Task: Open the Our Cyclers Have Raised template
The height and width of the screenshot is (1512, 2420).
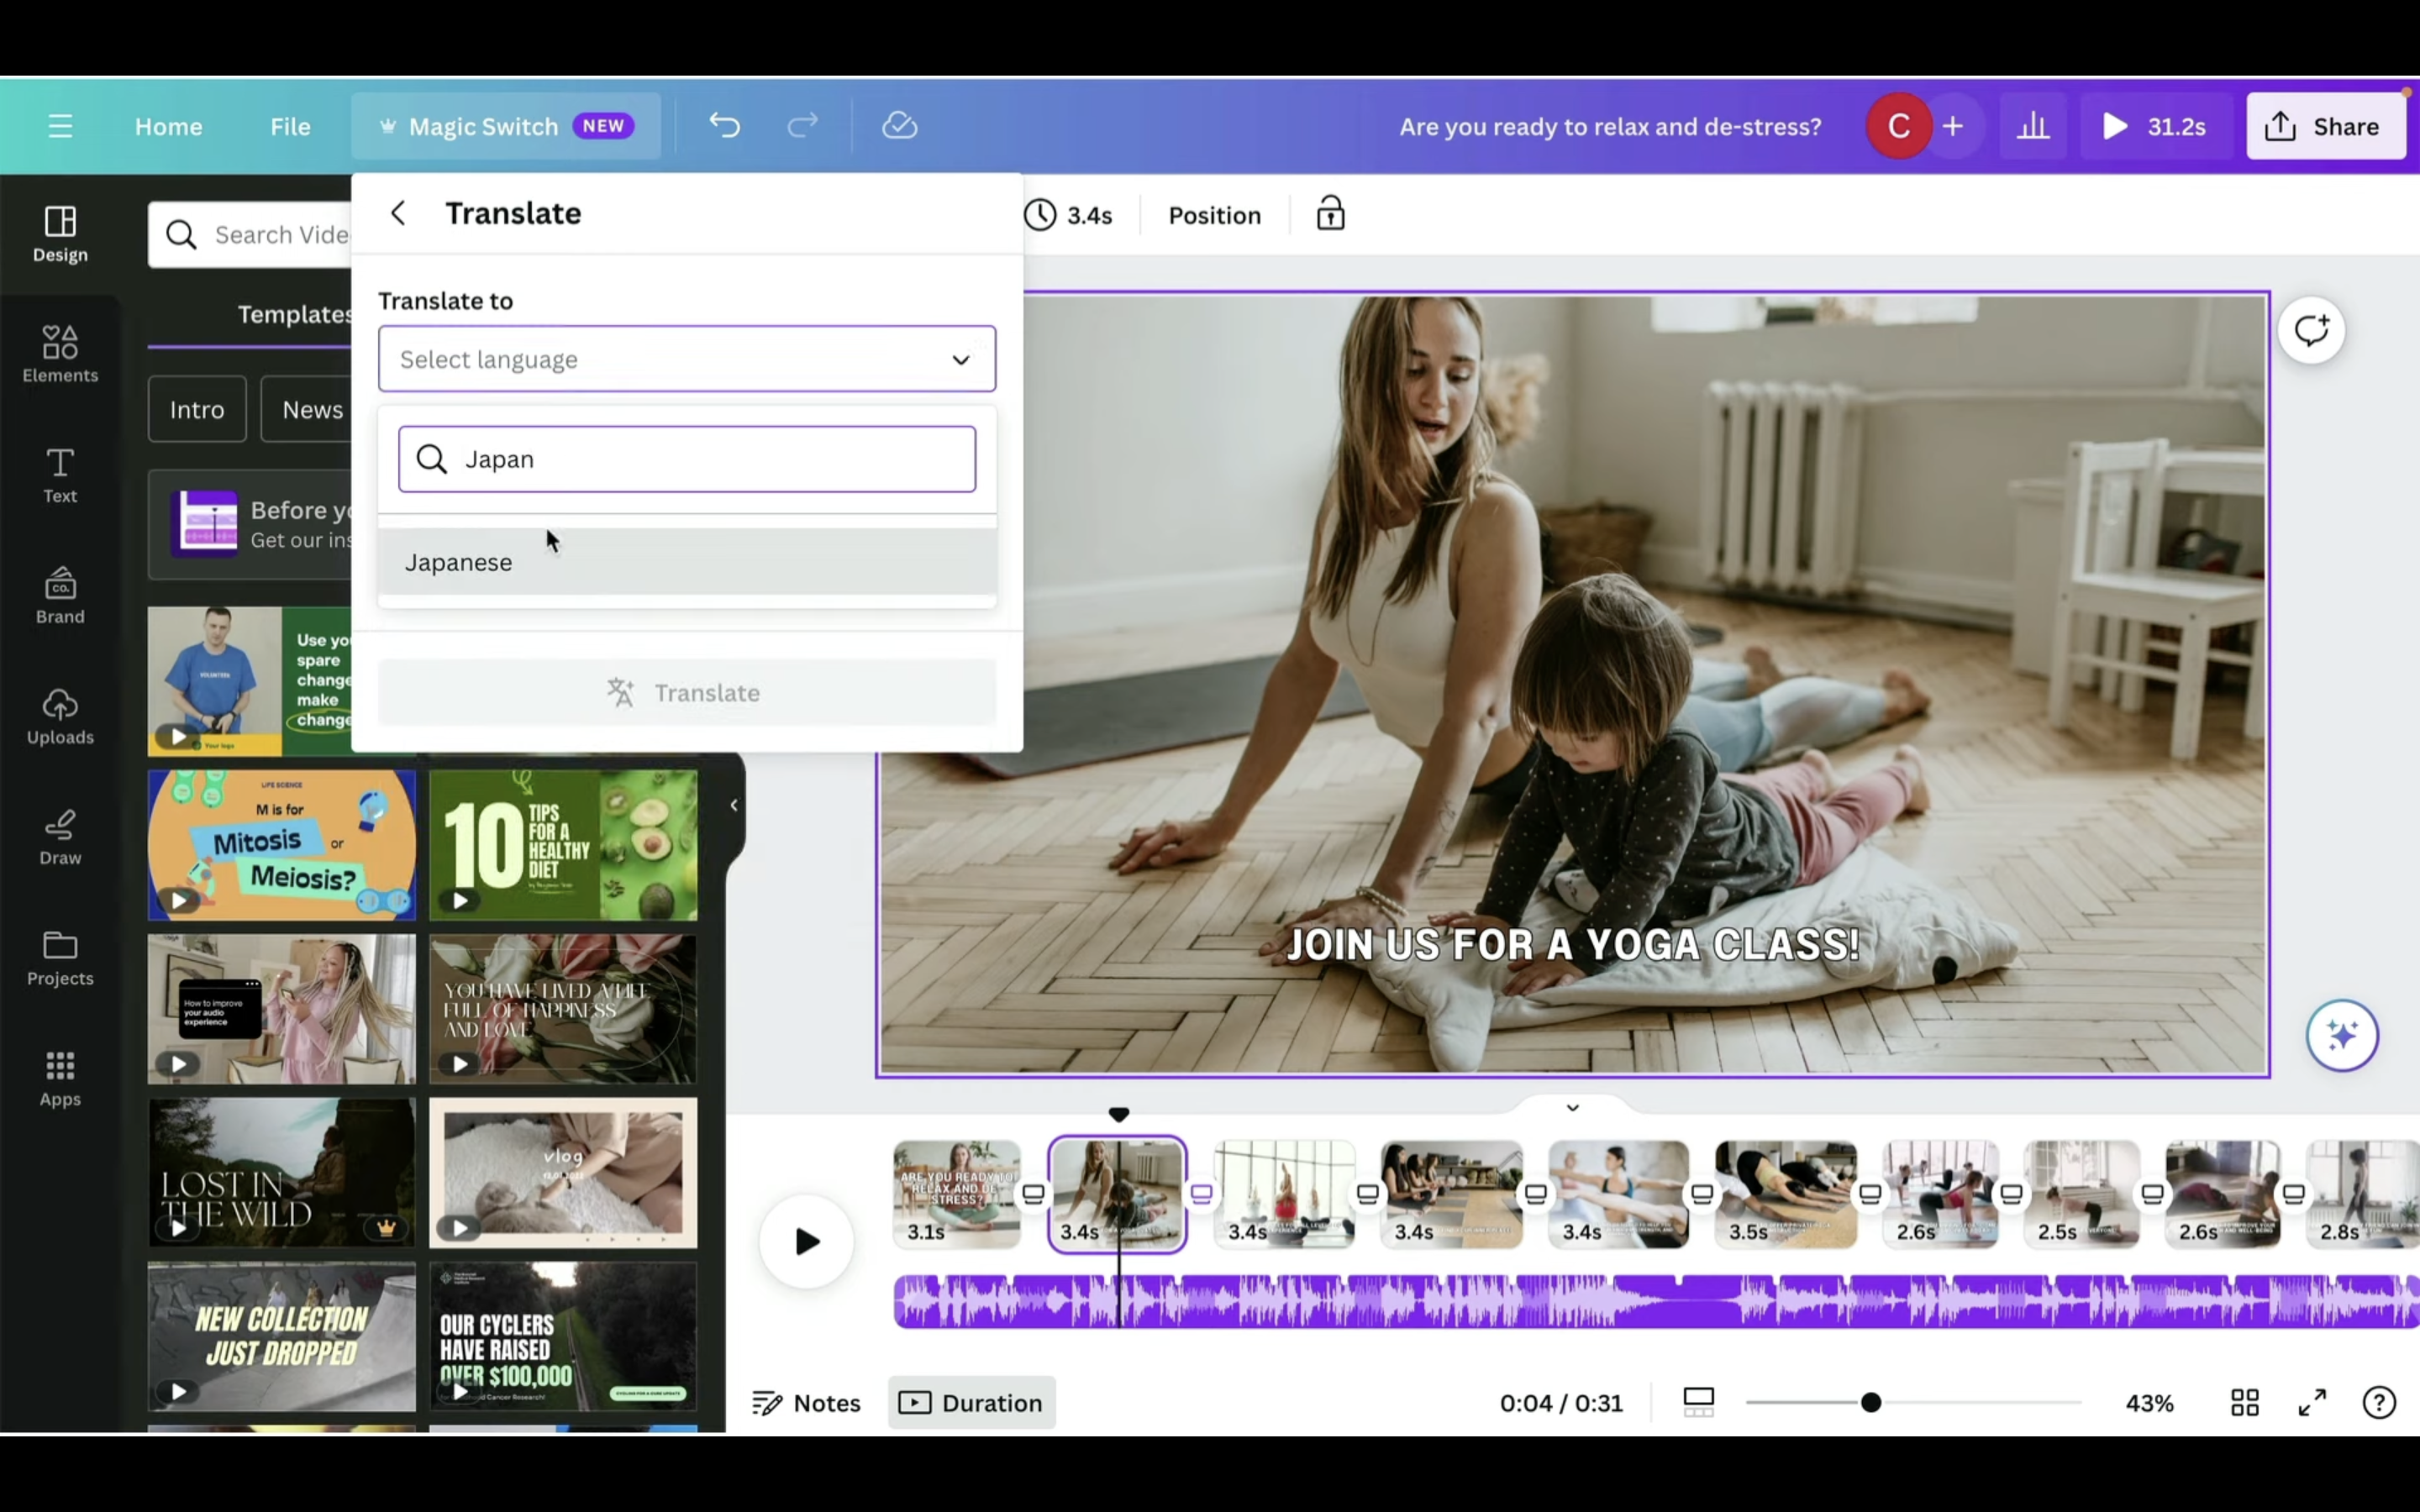Action: coord(563,1337)
